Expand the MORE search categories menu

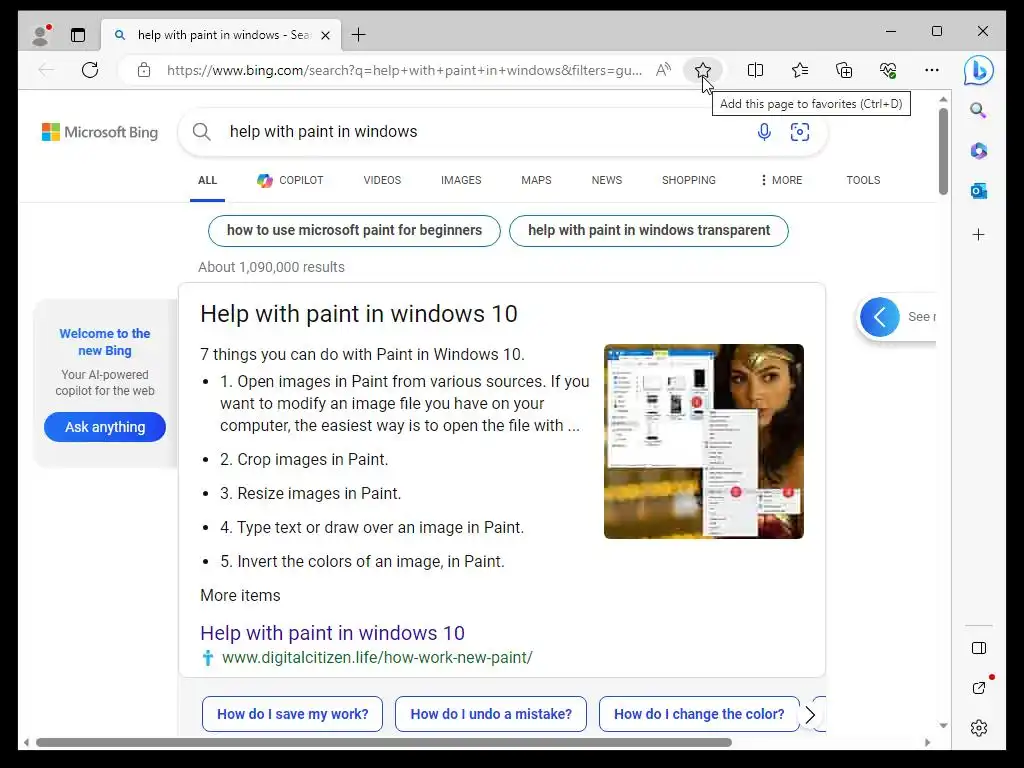(x=781, y=180)
